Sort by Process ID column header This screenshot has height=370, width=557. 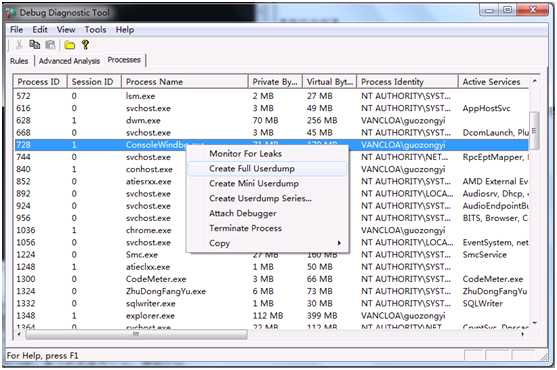click(40, 82)
